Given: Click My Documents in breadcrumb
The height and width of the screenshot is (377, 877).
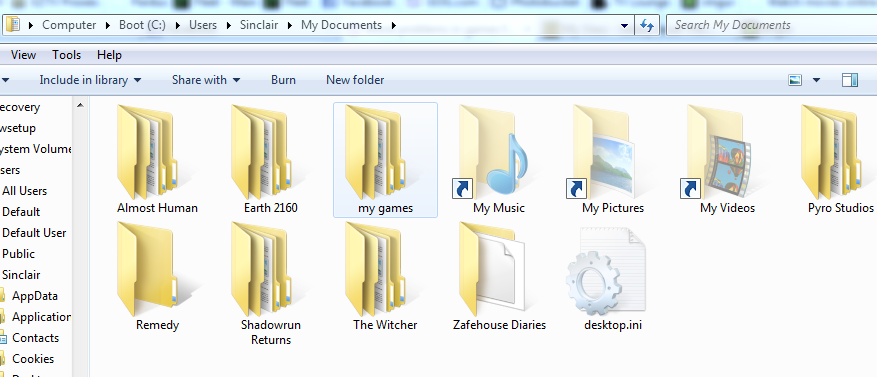Looking at the screenshot, I should (x=341, y=25).
